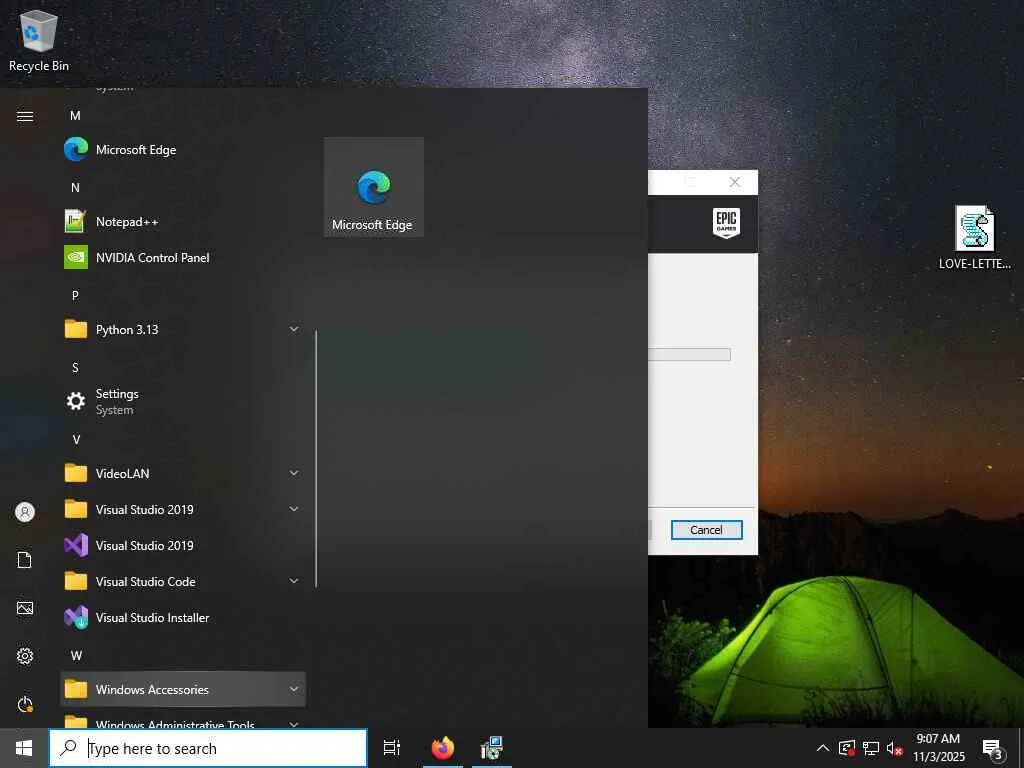Show hidden system tray icons
The height and width of the screenshot is (768, 1024).
[x=823, y=748]
